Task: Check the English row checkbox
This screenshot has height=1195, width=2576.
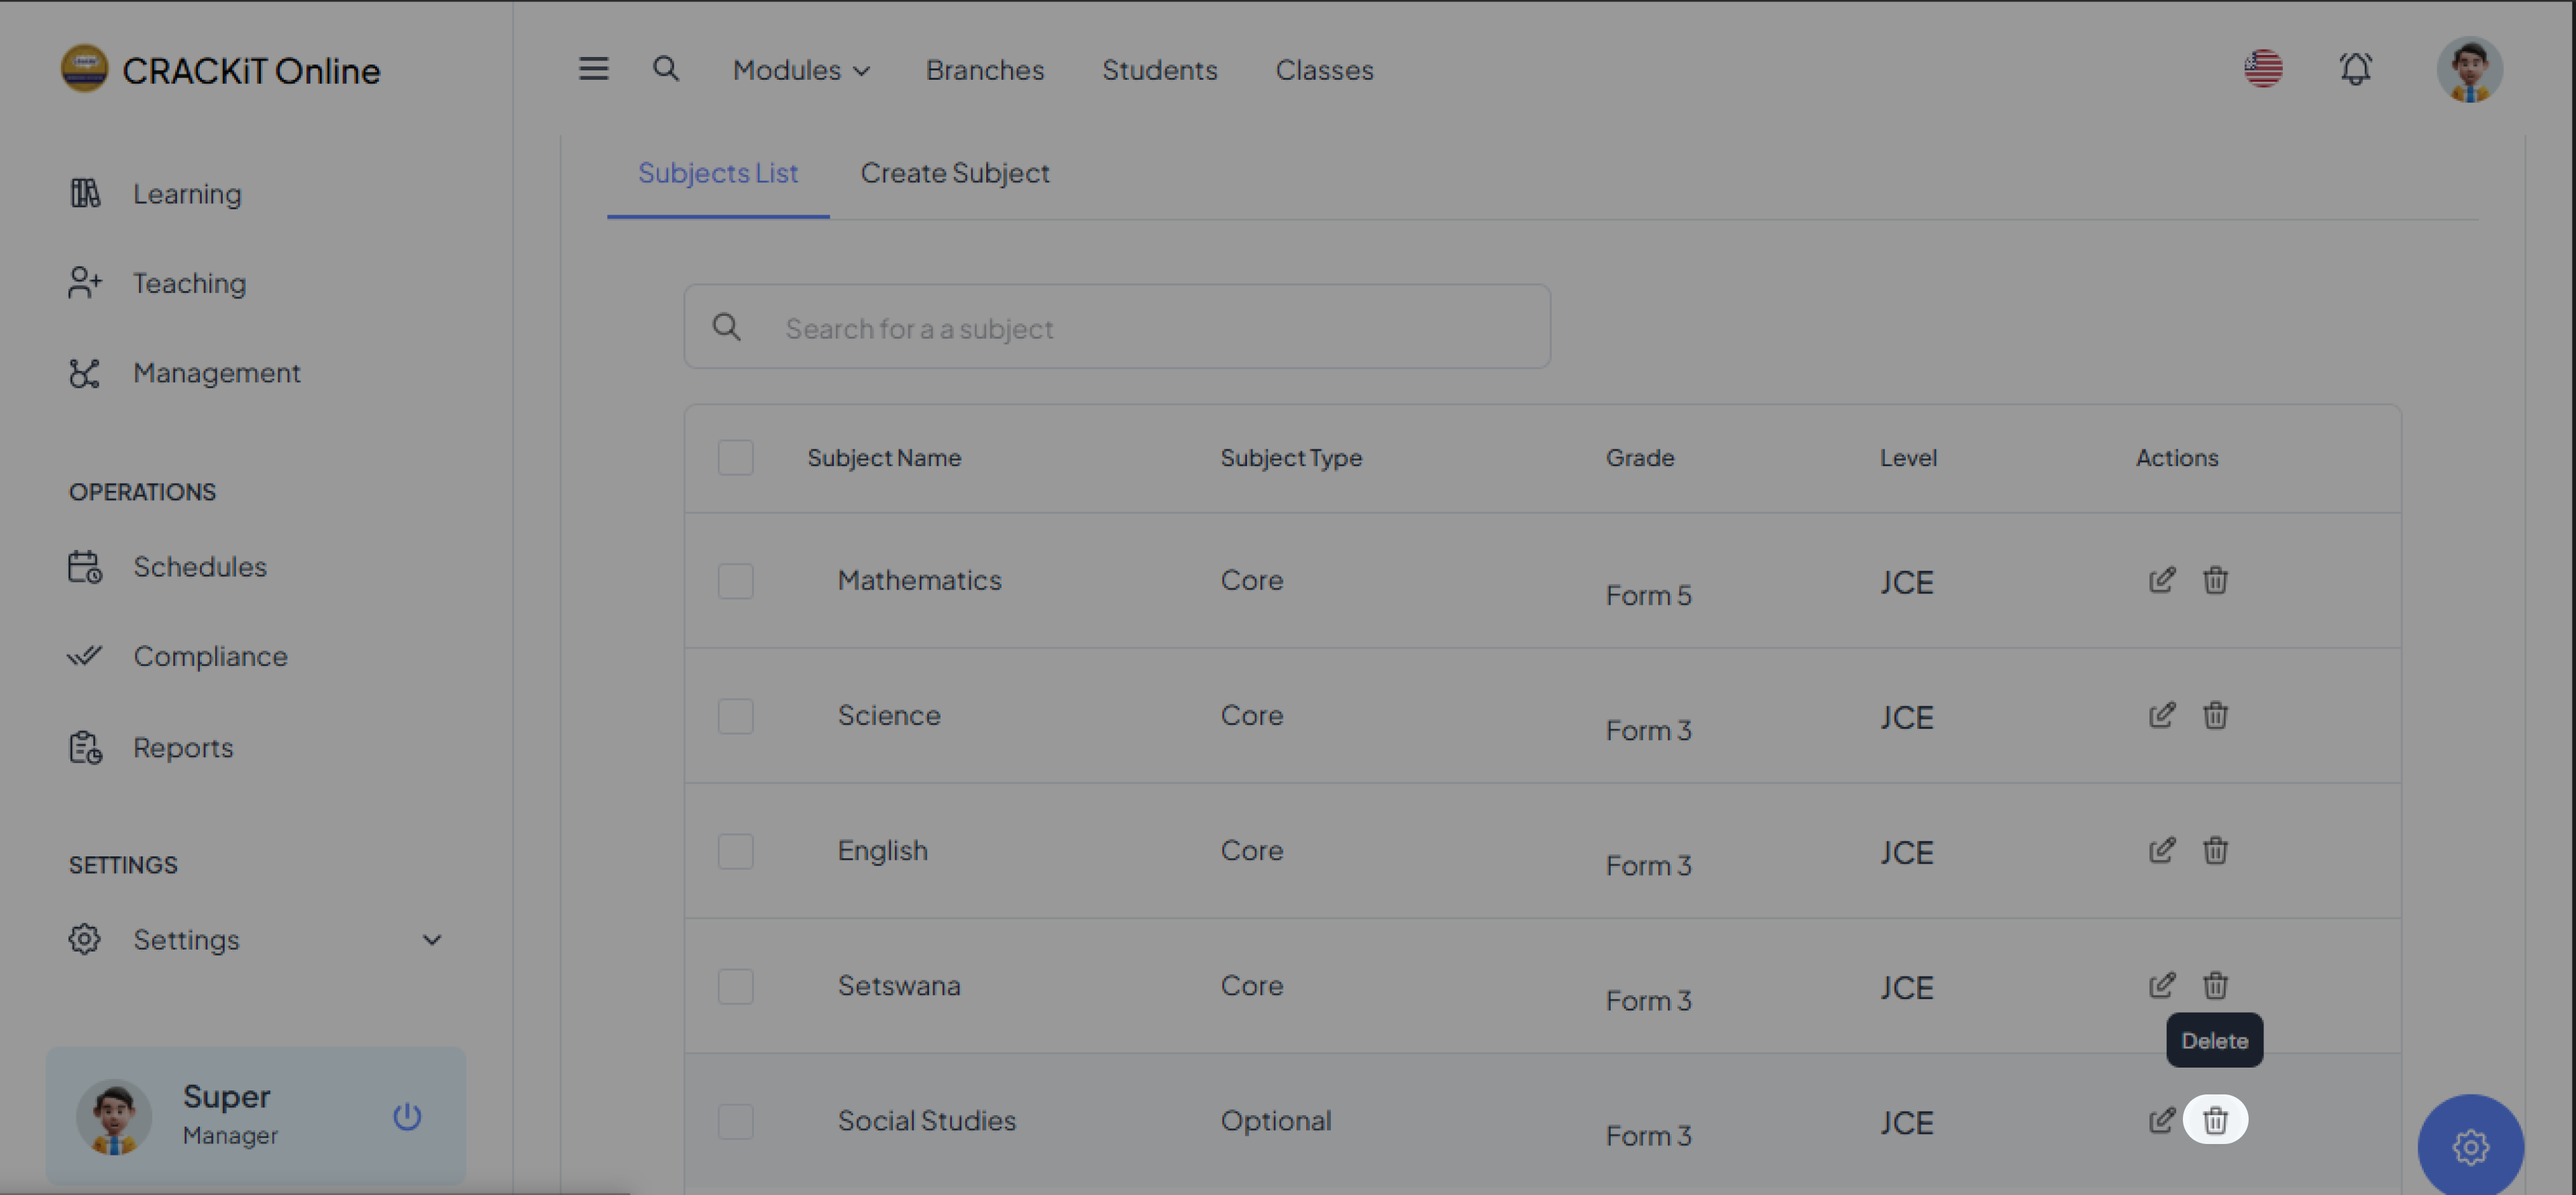Action: [x=735, y=851]
